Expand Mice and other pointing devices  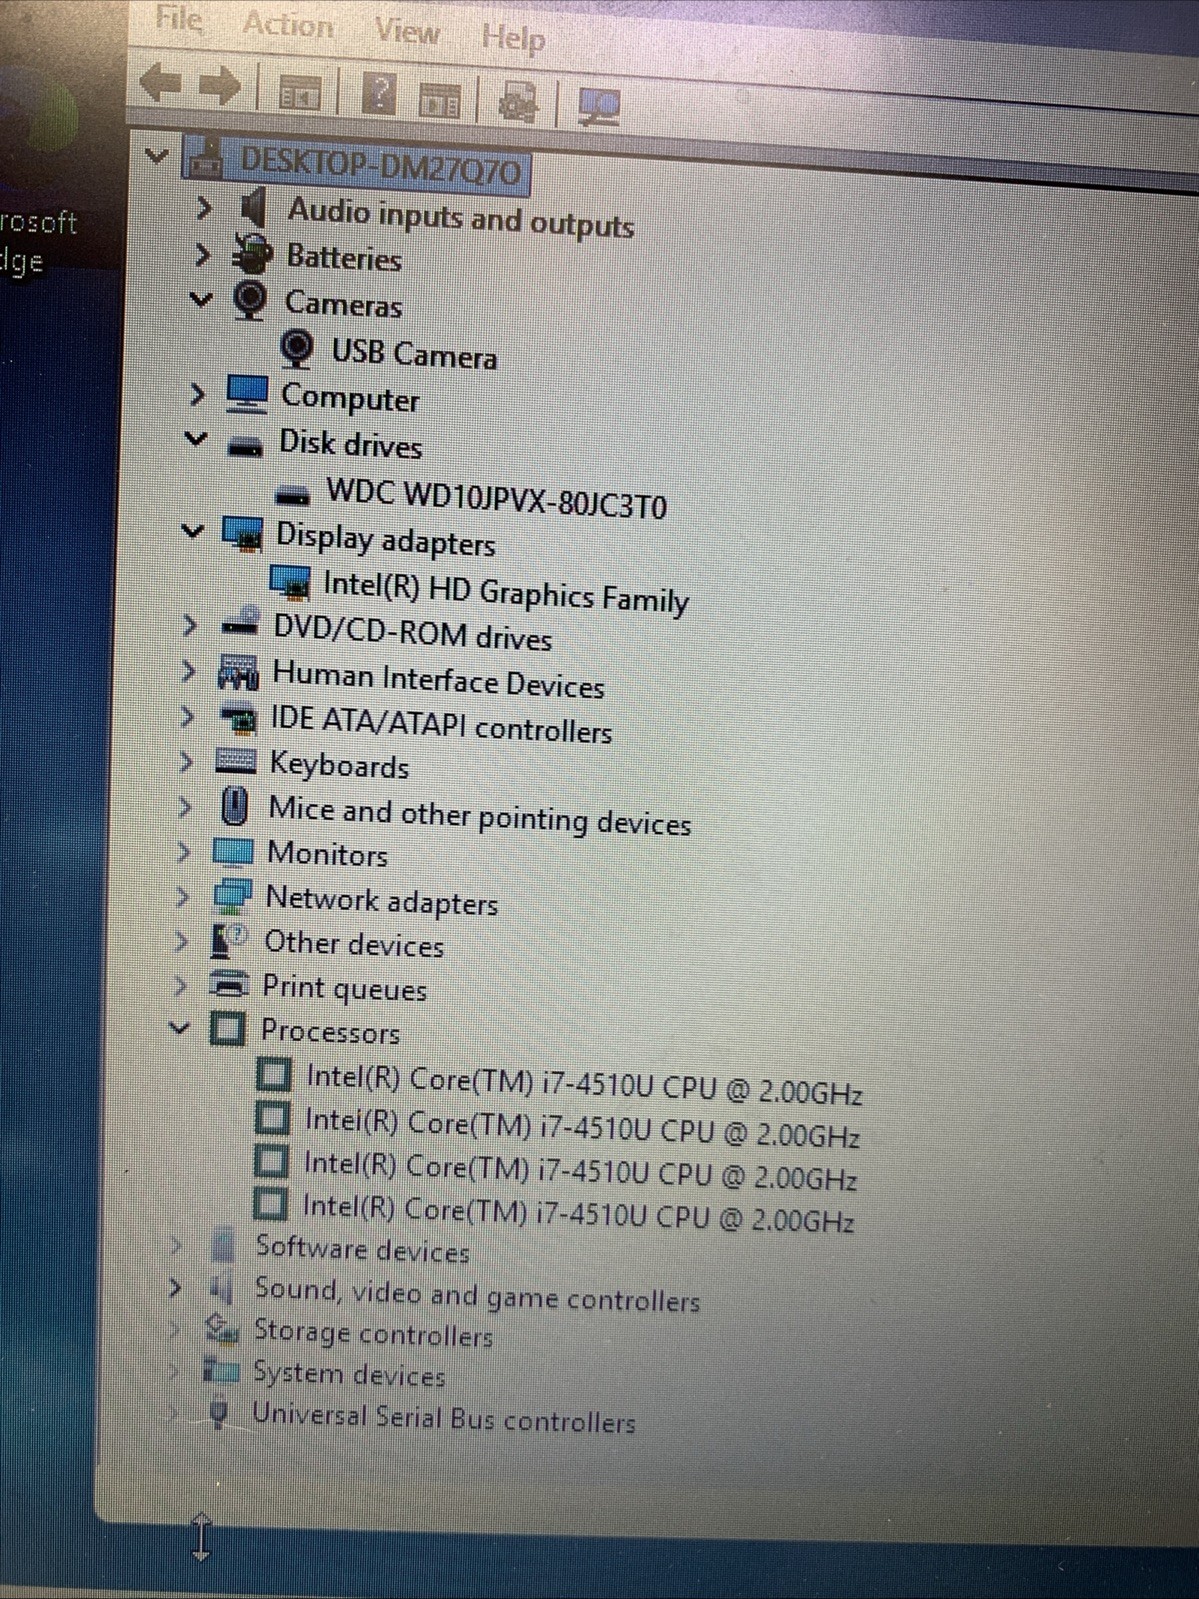tap(184, 806)
